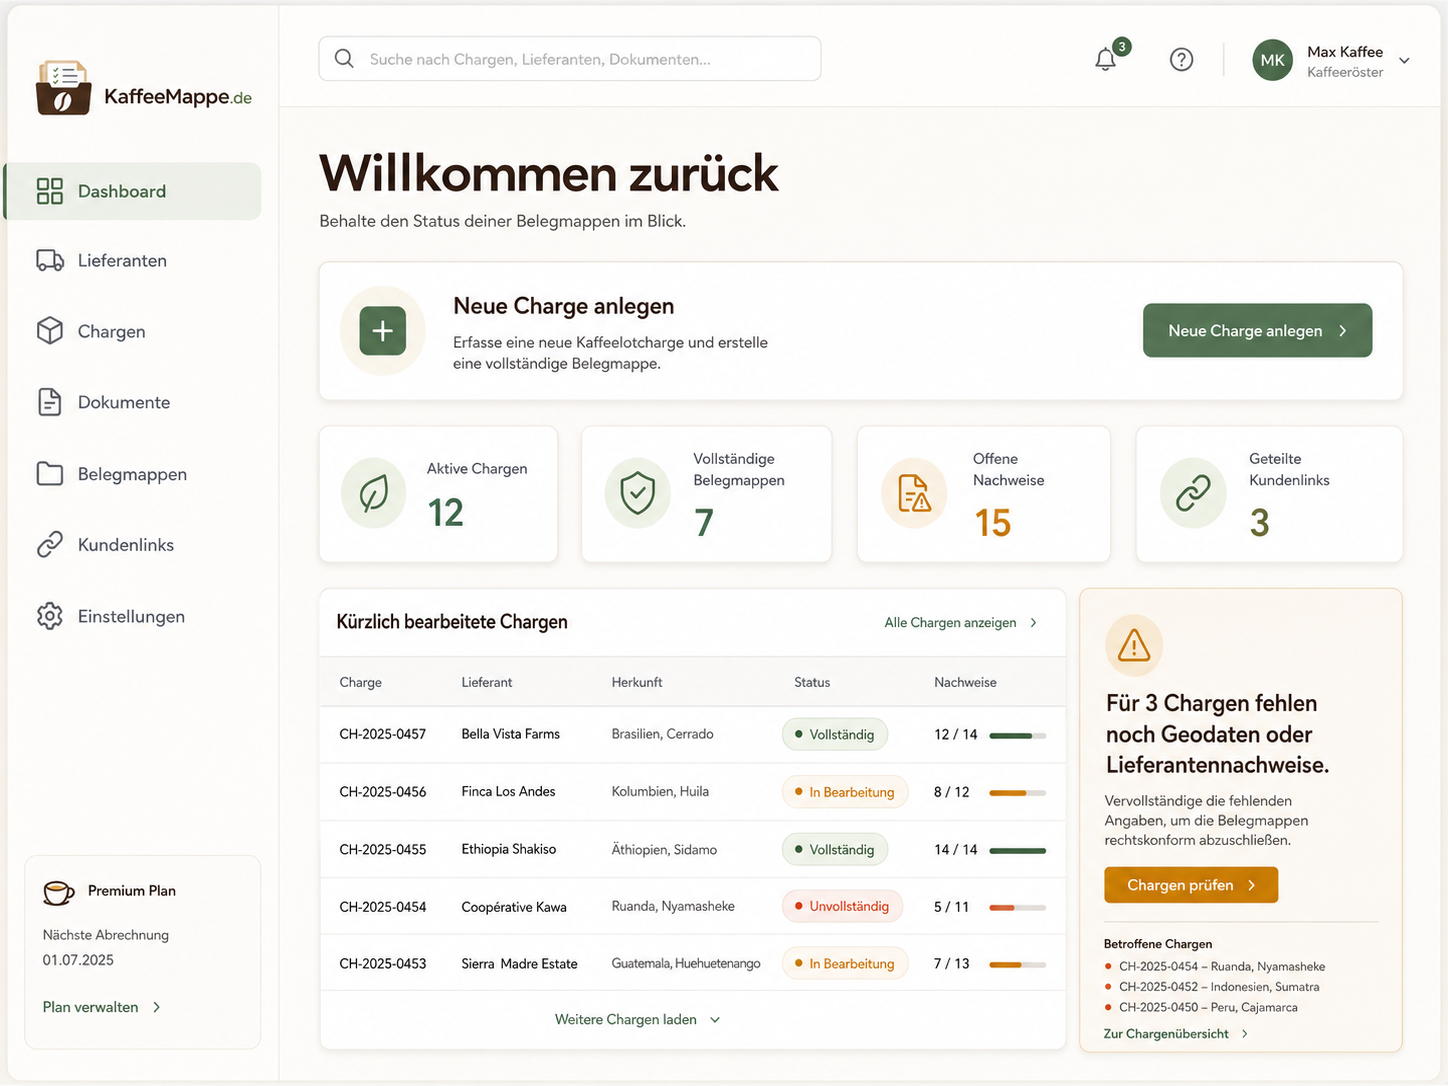Click the shield icon in Vollständige Belegmappen card
The image size is (1448, 1086).
tap(638, 493)
